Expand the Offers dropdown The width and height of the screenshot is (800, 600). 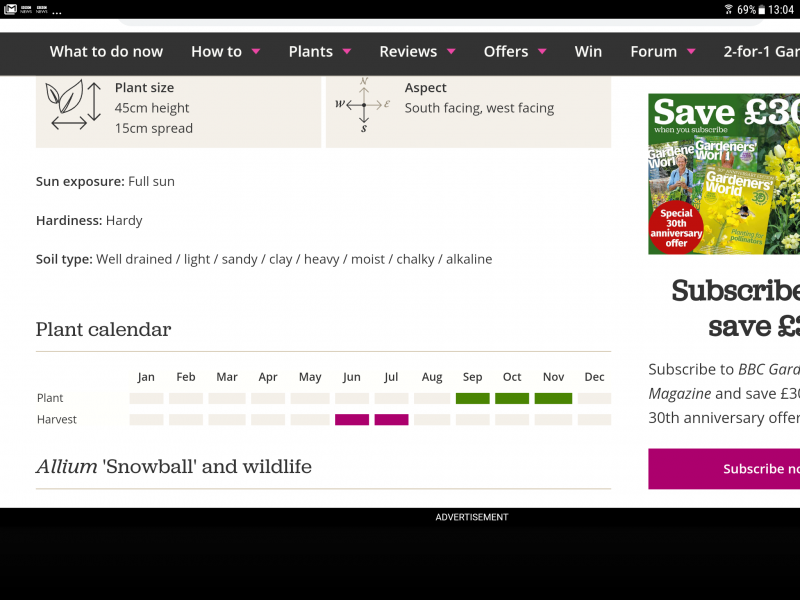514,51
